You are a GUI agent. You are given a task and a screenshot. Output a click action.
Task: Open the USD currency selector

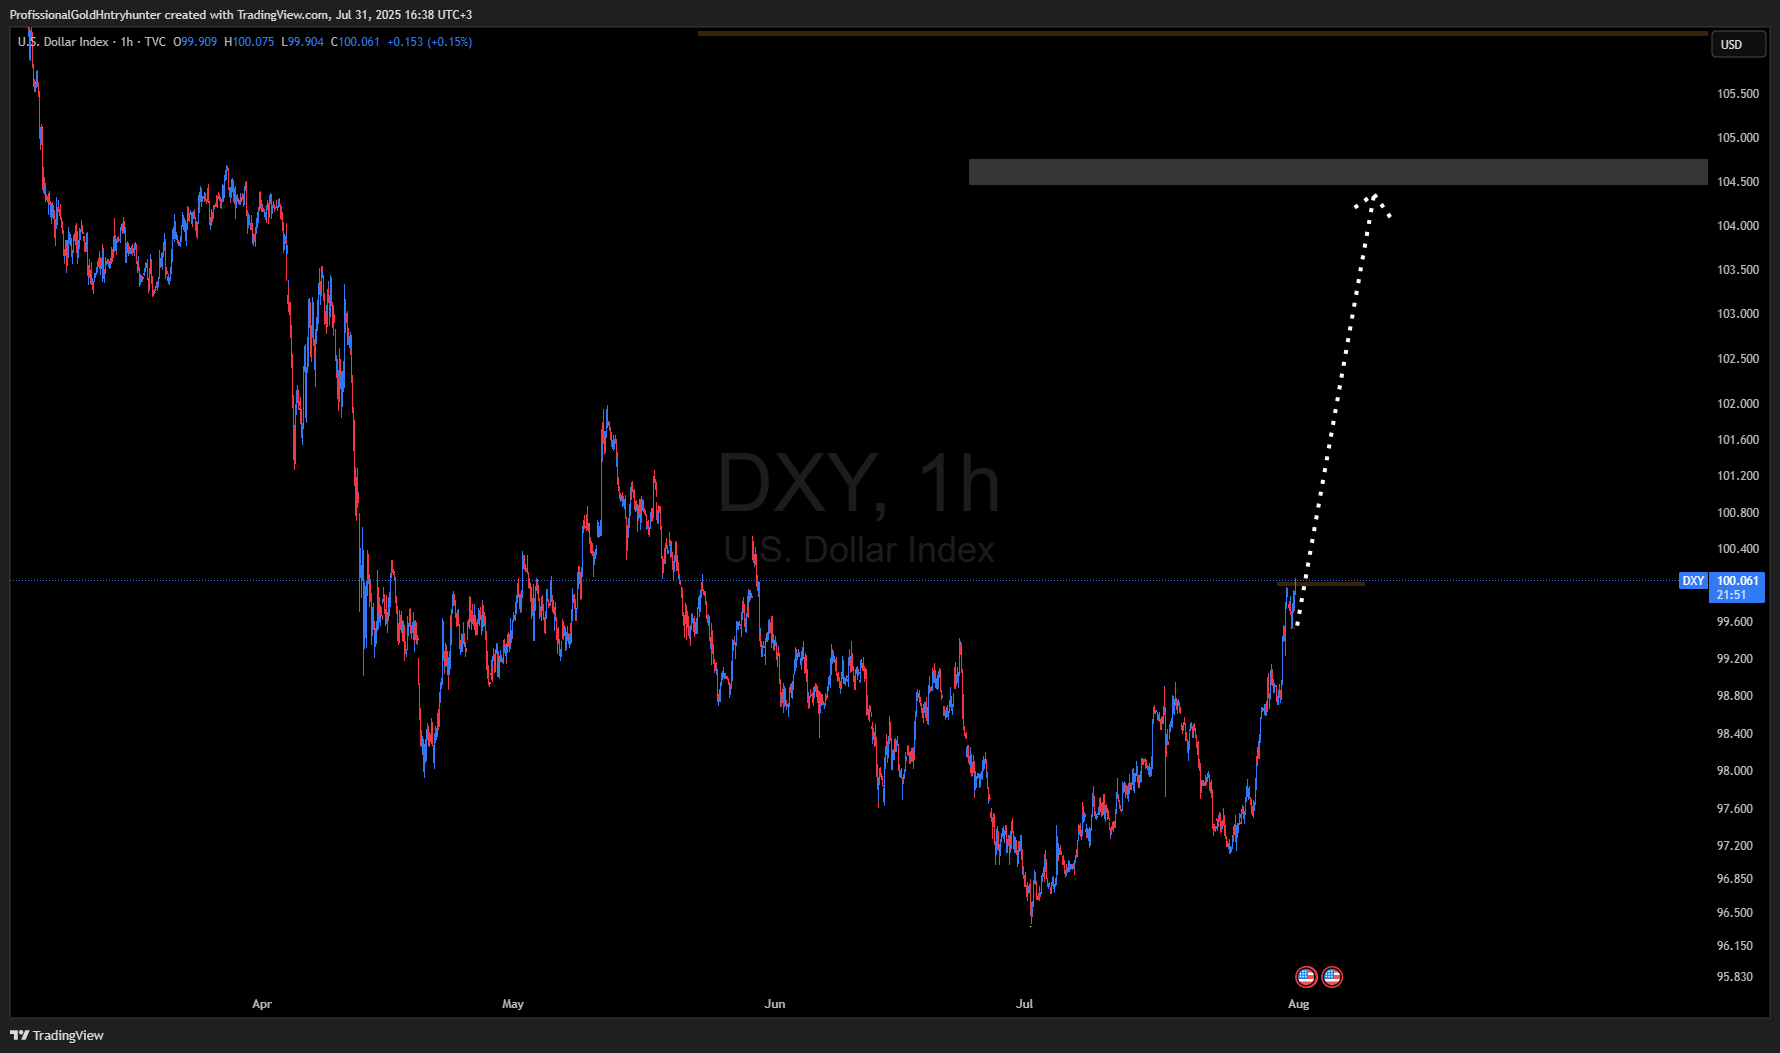click(1738, 45)
